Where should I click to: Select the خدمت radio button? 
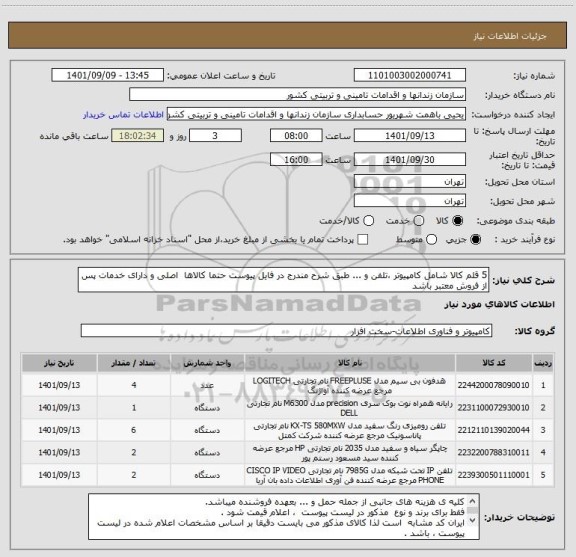pos(419,221)
